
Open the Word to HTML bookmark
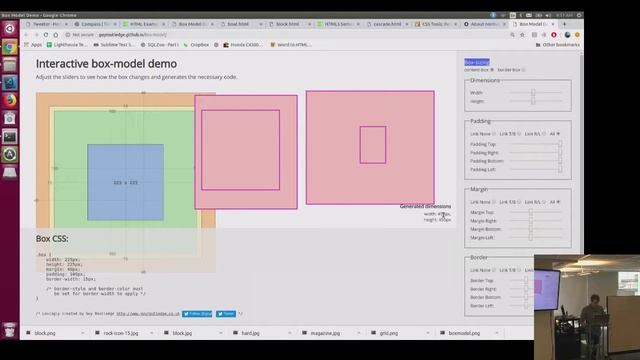(291, 45)
